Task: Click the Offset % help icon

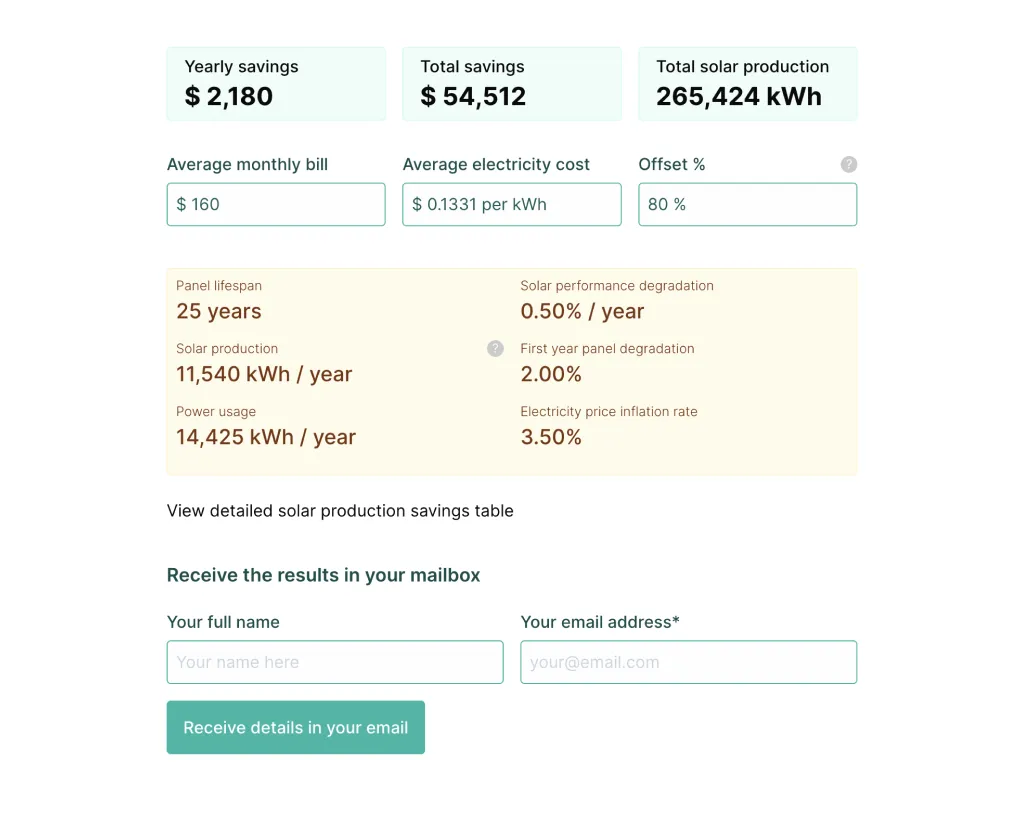Action: [x=849, y=165]
